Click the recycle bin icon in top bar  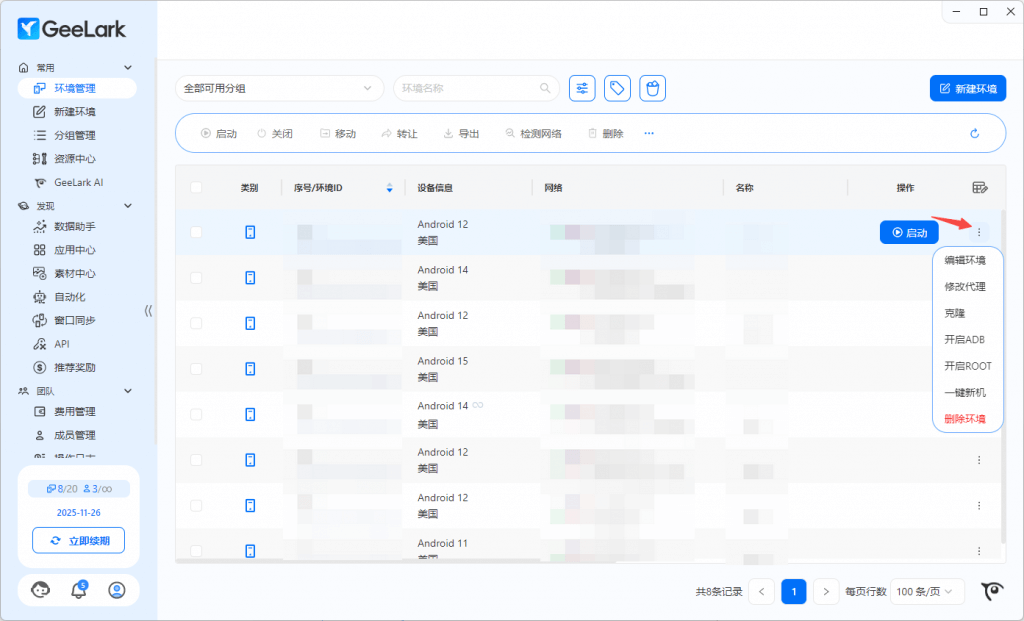point(653,88)
